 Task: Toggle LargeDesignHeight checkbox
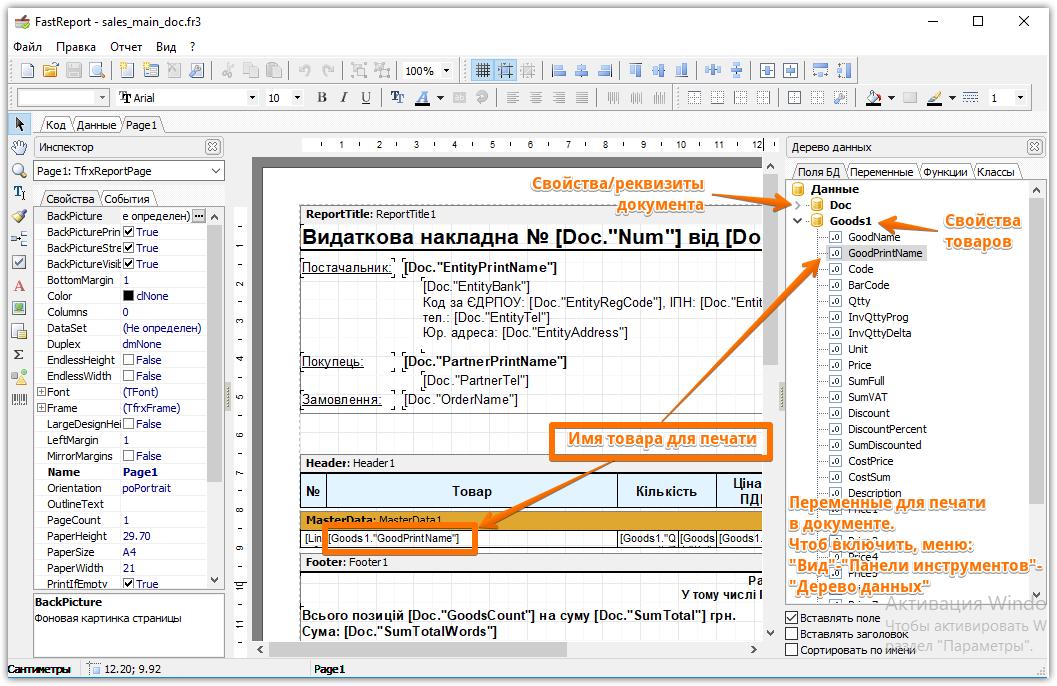(x=129, y=424)
